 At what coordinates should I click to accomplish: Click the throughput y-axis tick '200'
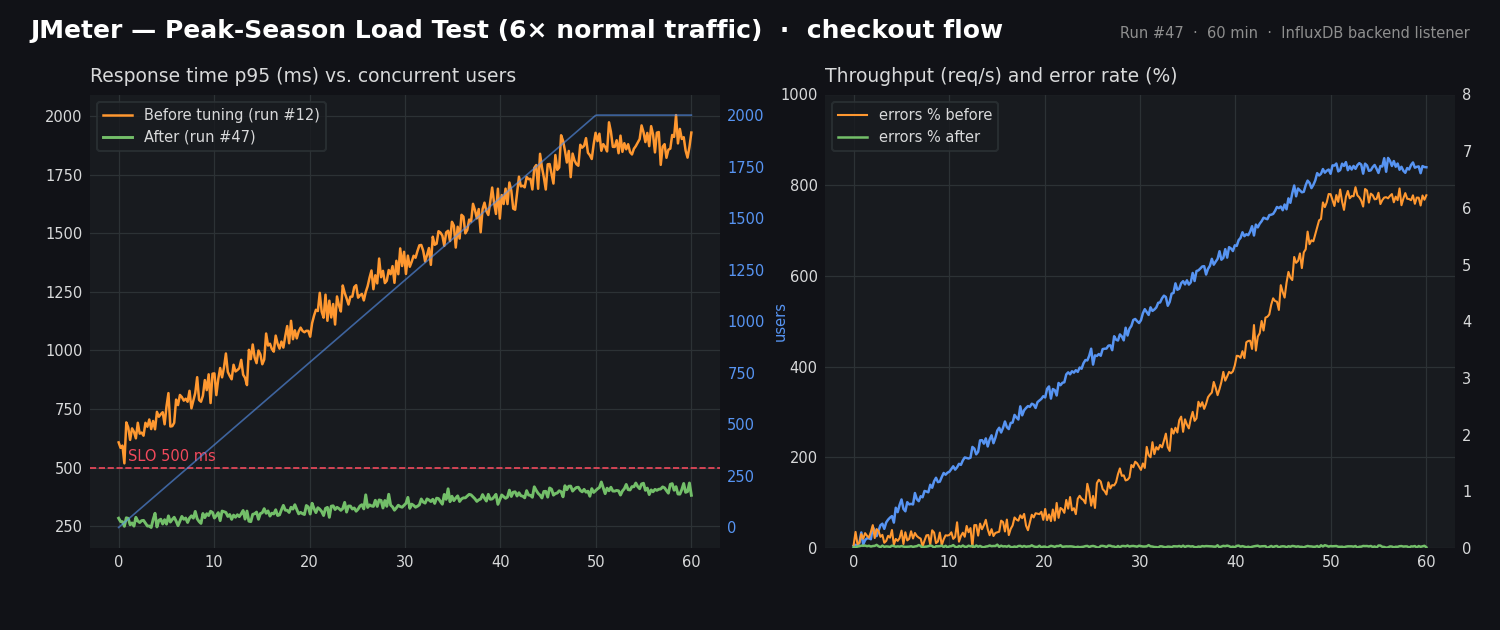[x=804, y=457]
